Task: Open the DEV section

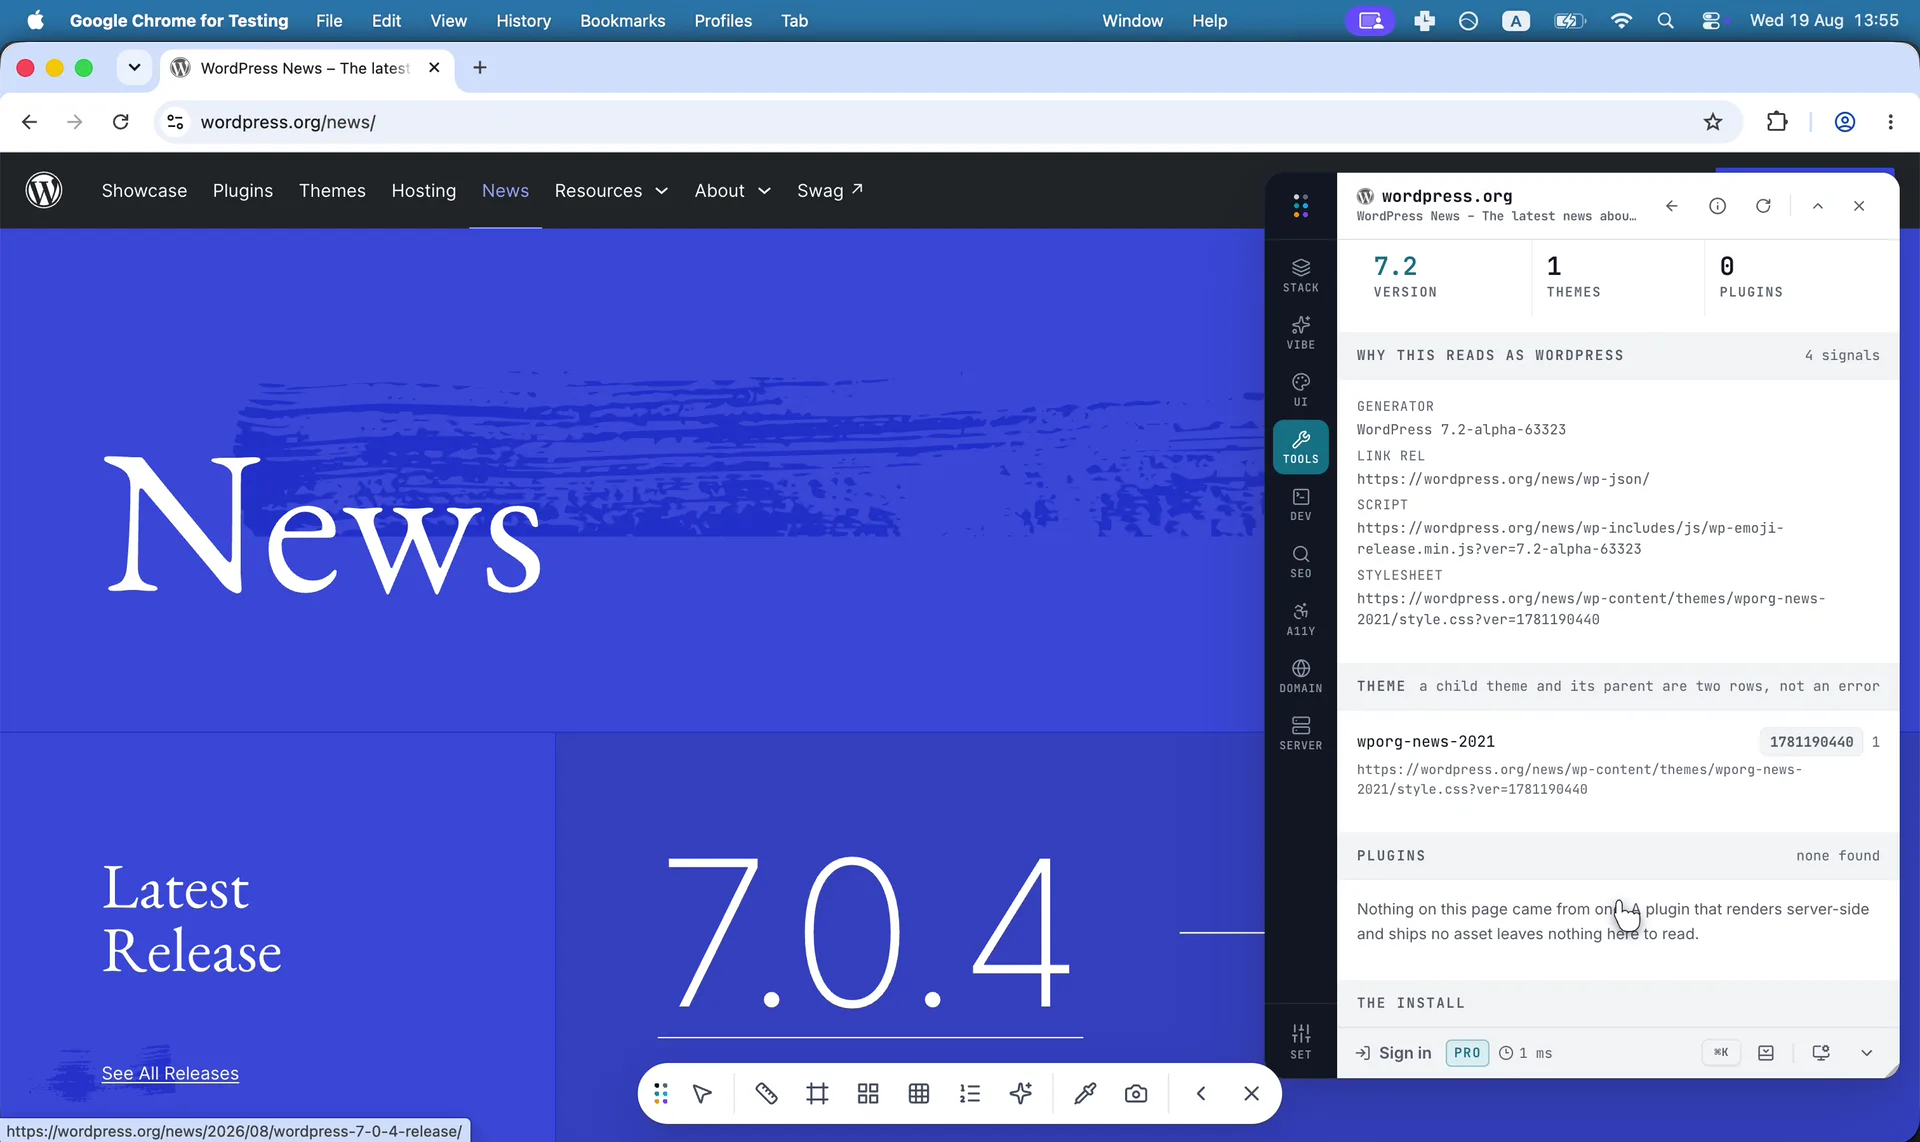Action: tap(1300, 503)
